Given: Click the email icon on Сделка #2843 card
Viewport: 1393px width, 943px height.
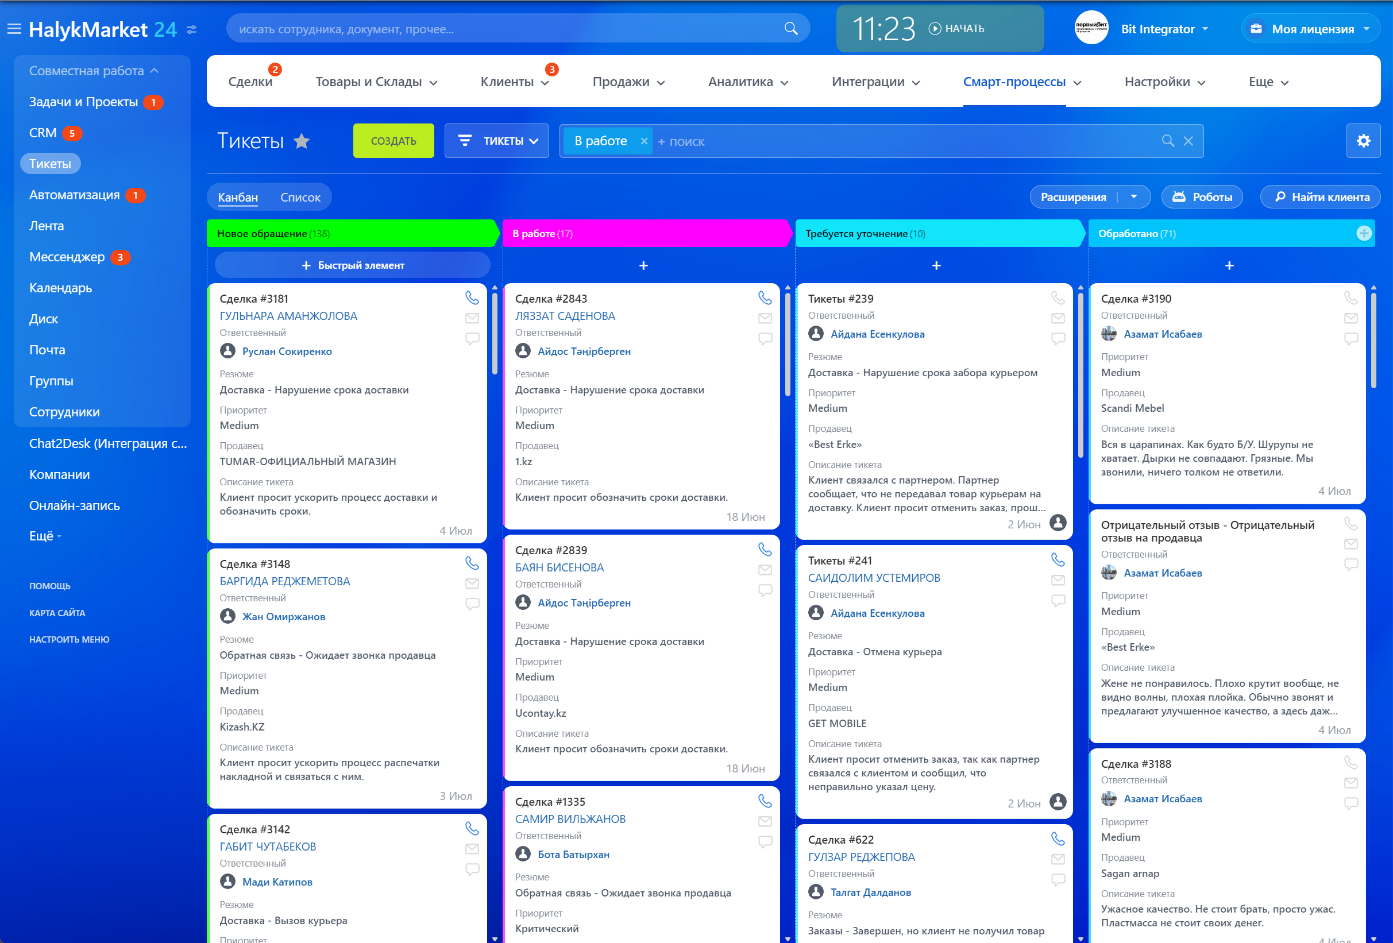Looking at the screenshot, I should [765, 319].
